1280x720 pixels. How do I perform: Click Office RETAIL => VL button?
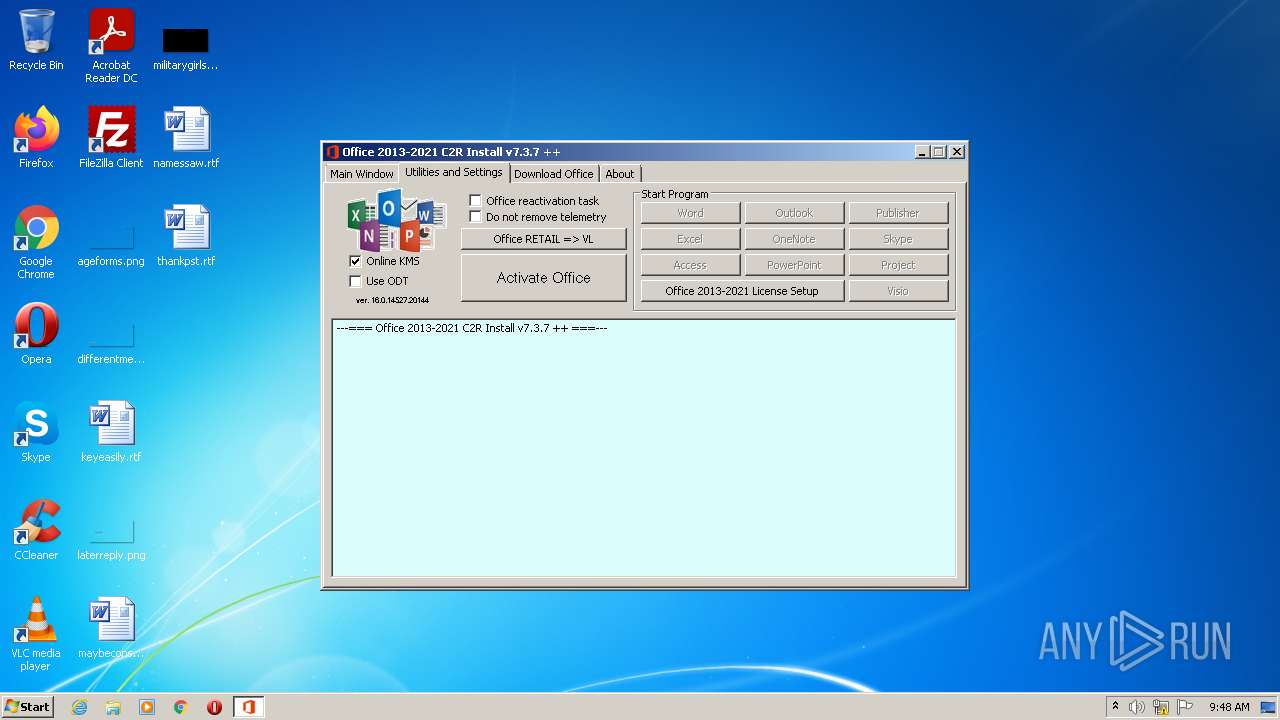click(x=544, y=239)
